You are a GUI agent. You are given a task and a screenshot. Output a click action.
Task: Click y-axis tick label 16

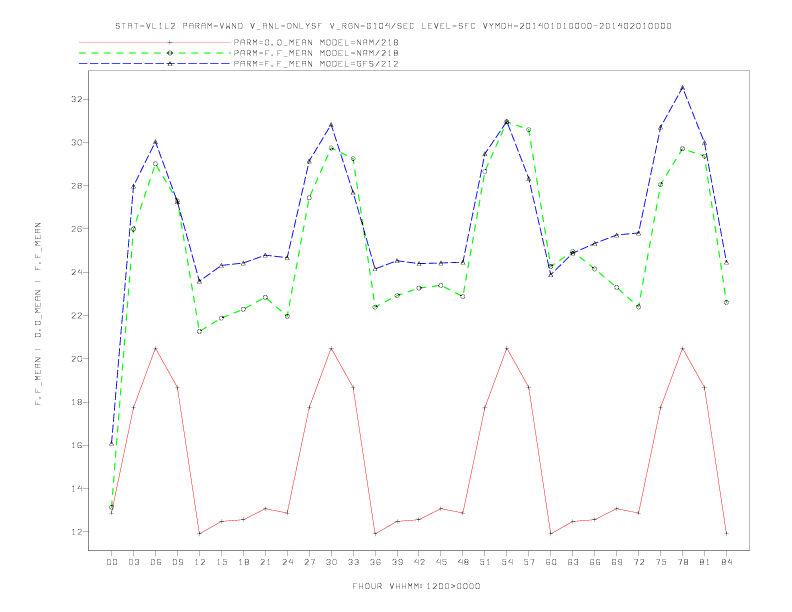pos(76,445)
